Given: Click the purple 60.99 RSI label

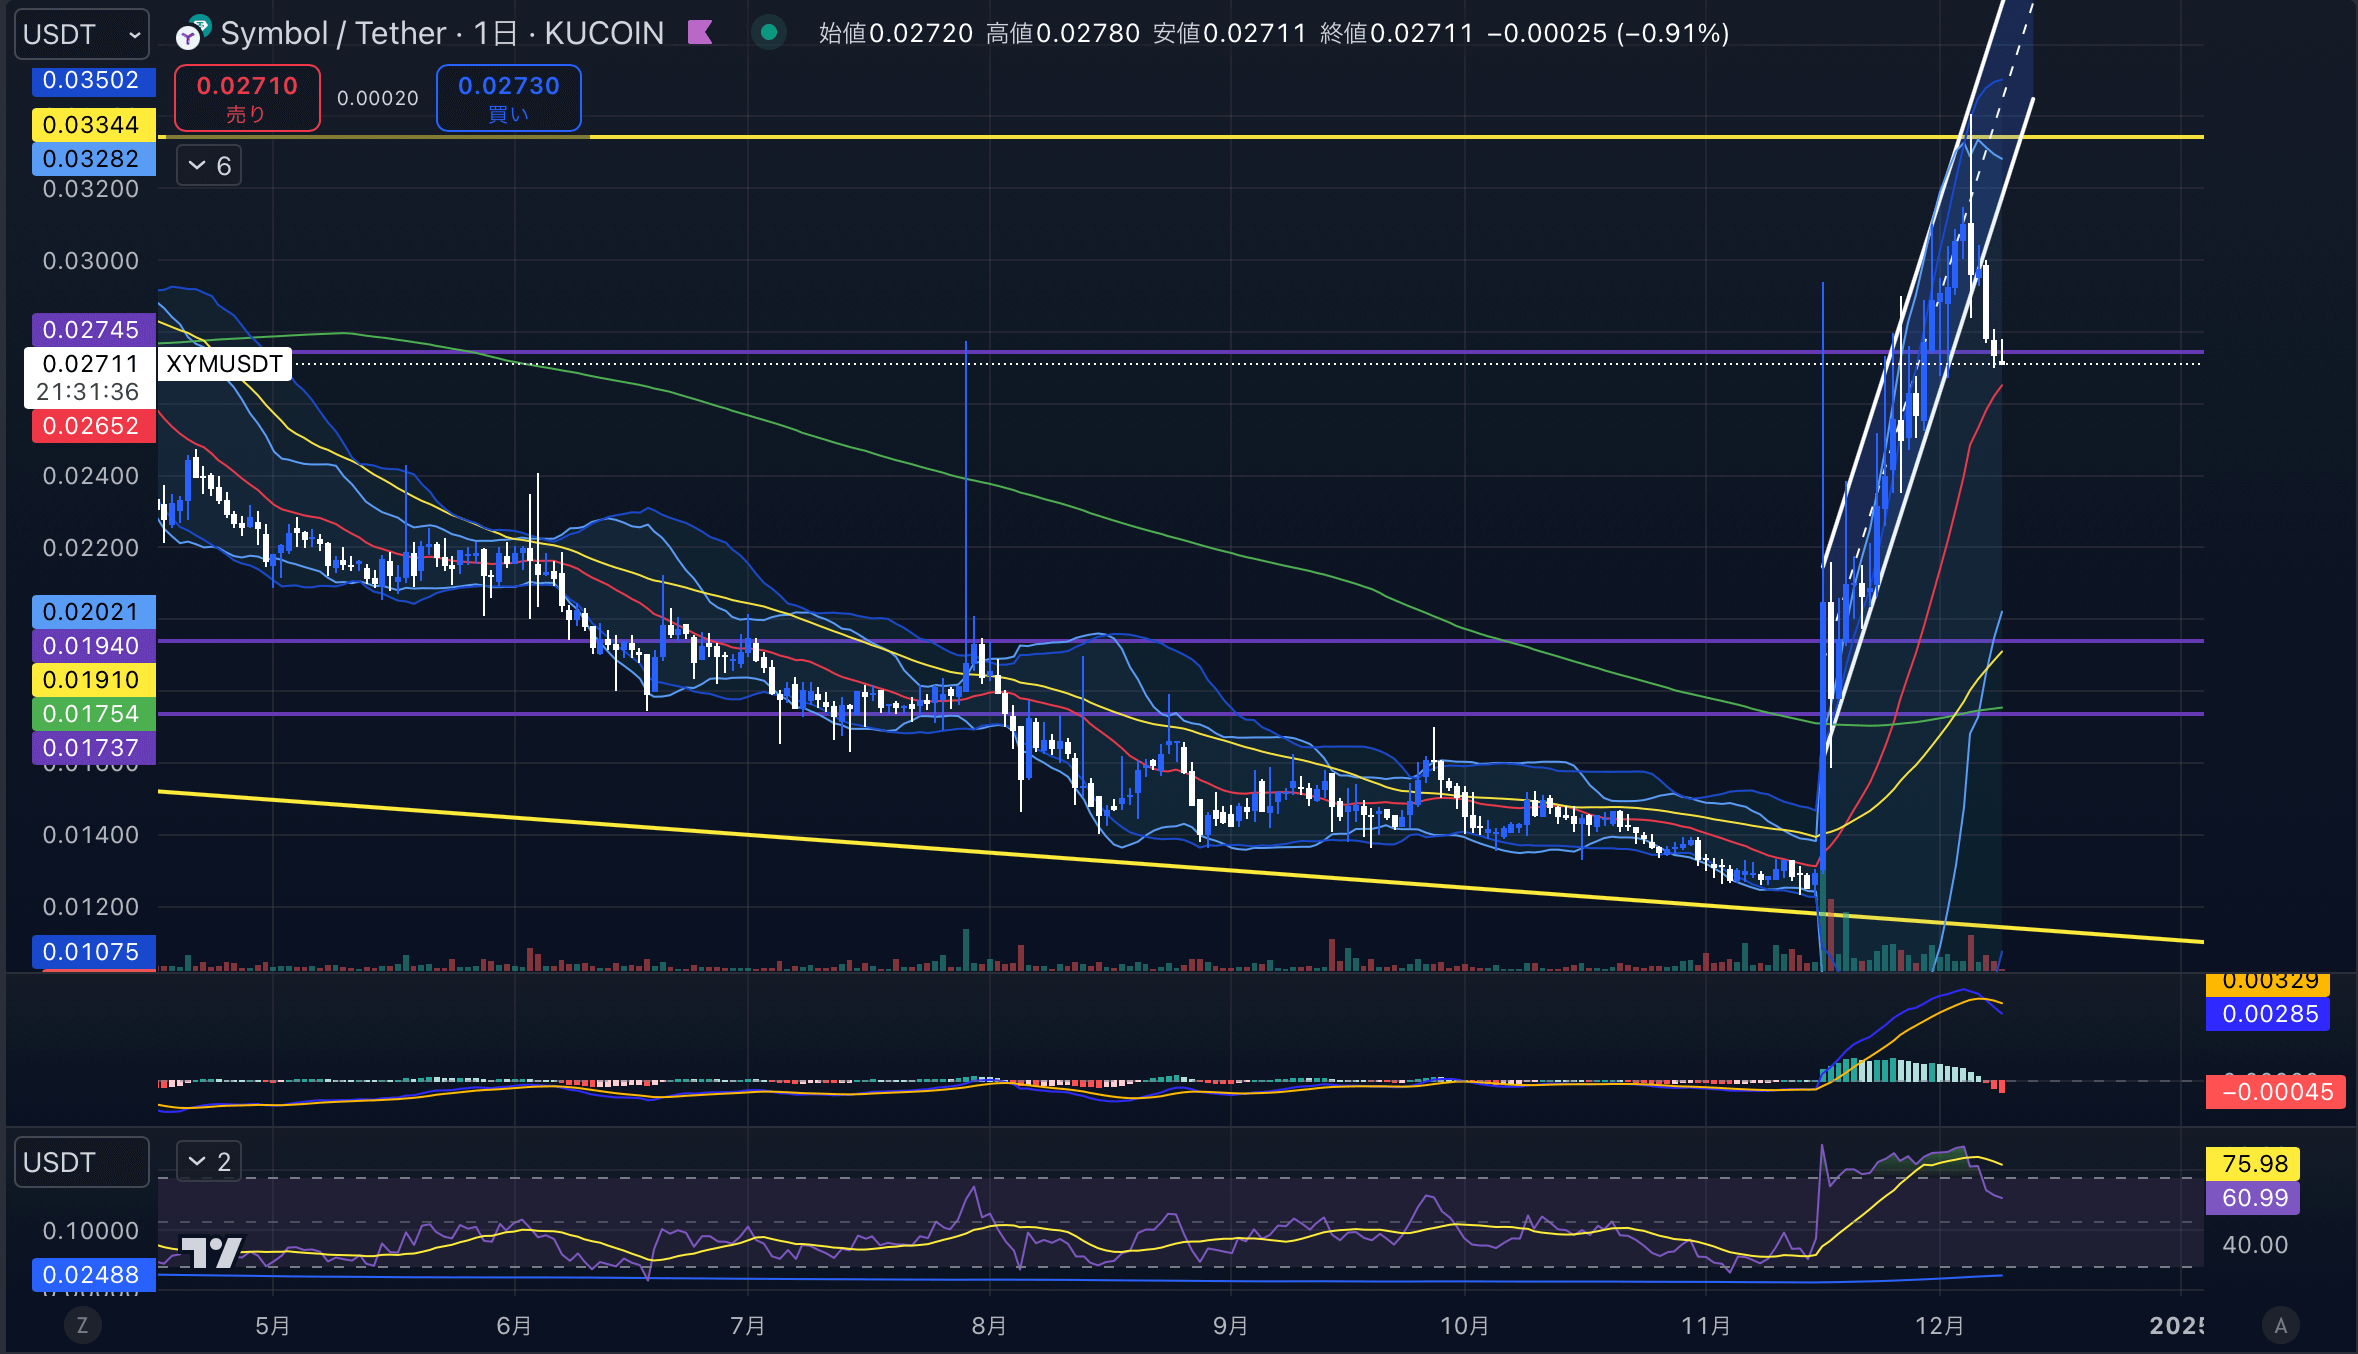Looking at the screenshot, I should (x=2253, y=1198).
